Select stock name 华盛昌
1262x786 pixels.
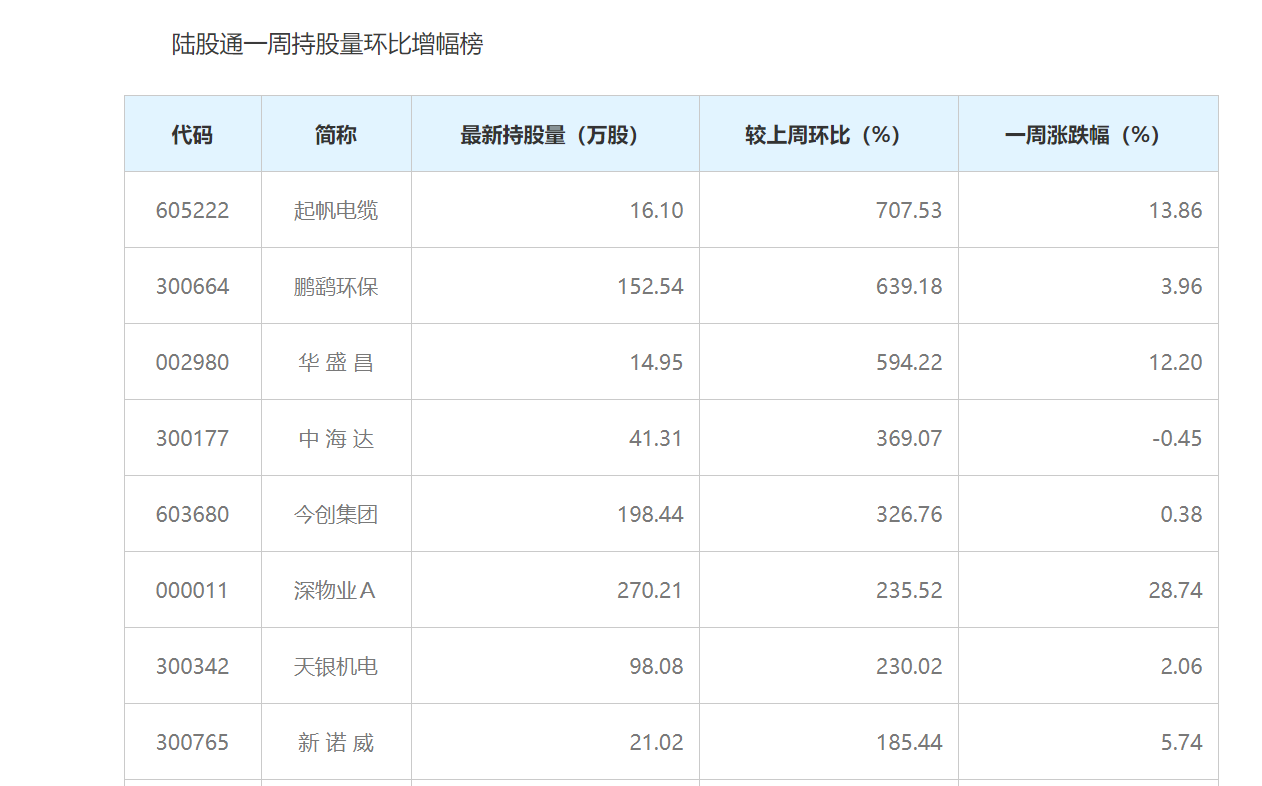coord(336,363)
